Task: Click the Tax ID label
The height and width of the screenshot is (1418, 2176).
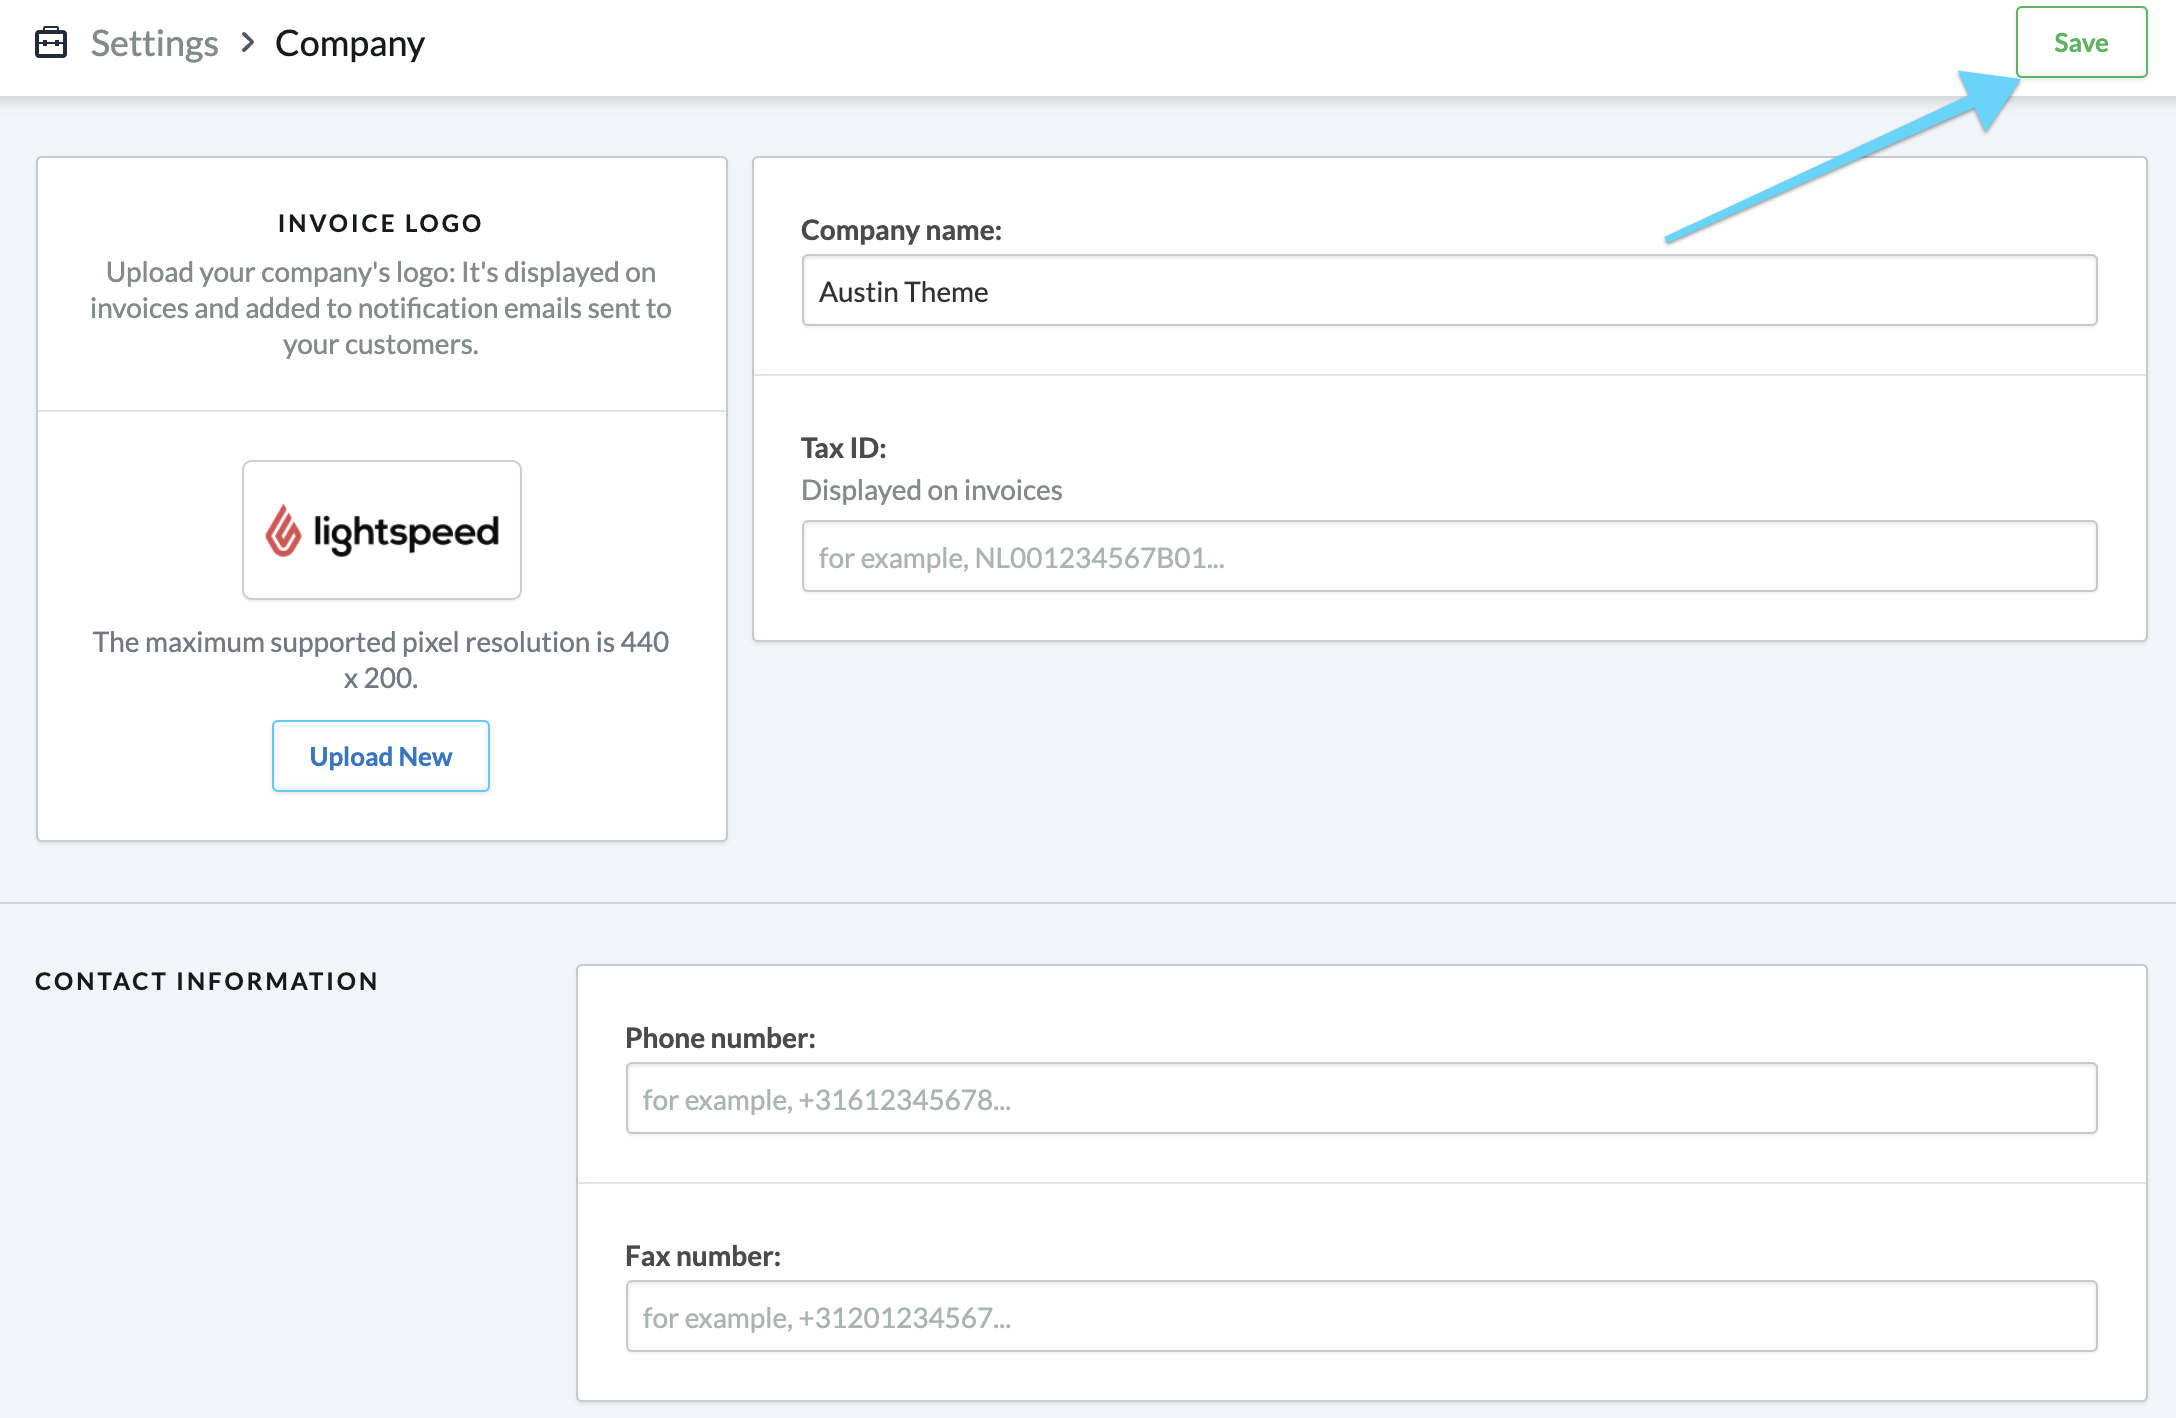Action: pyautogui.click(x=843, y=448)
